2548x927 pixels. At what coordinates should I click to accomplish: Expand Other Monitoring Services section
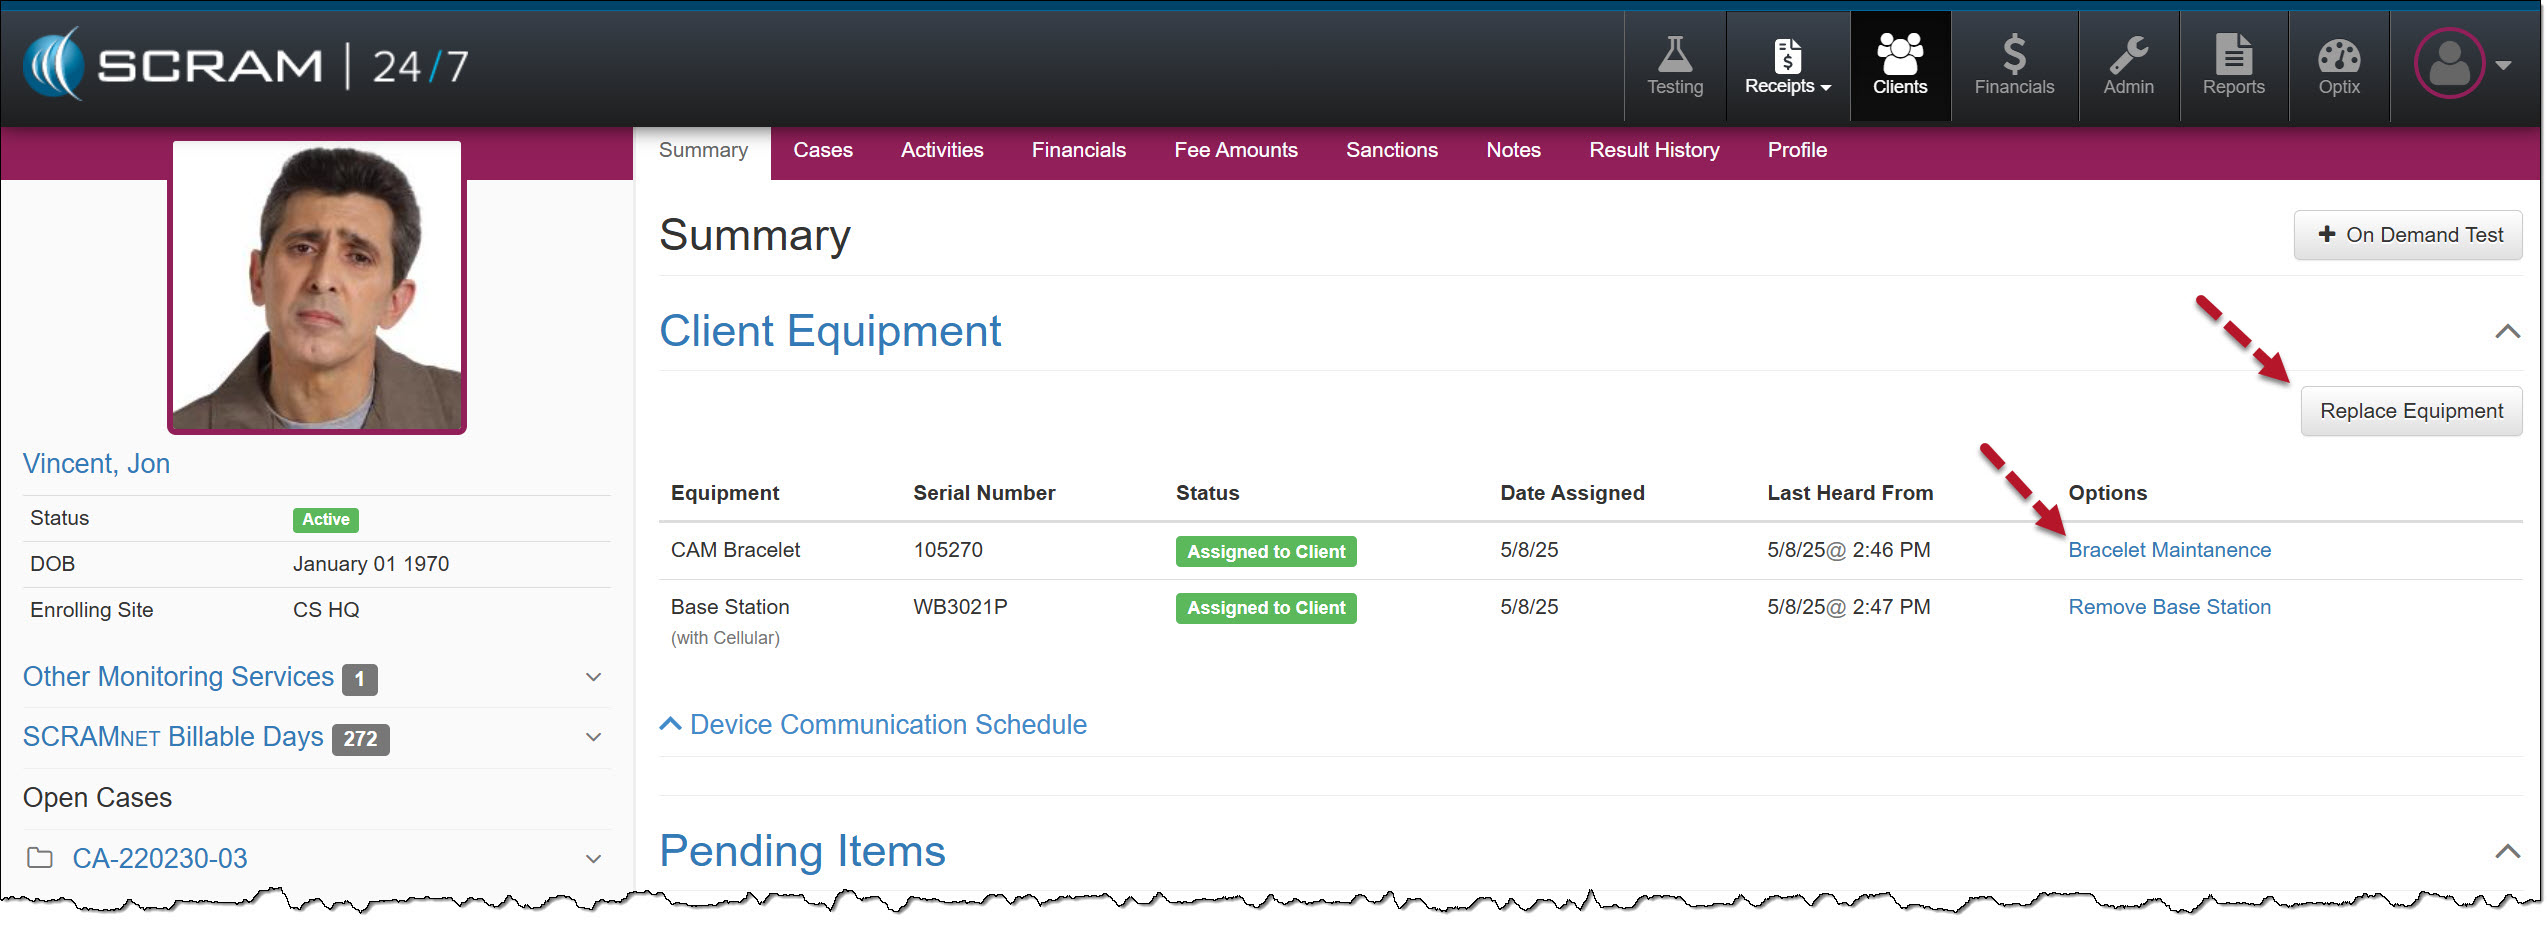(x=593, y=677)
